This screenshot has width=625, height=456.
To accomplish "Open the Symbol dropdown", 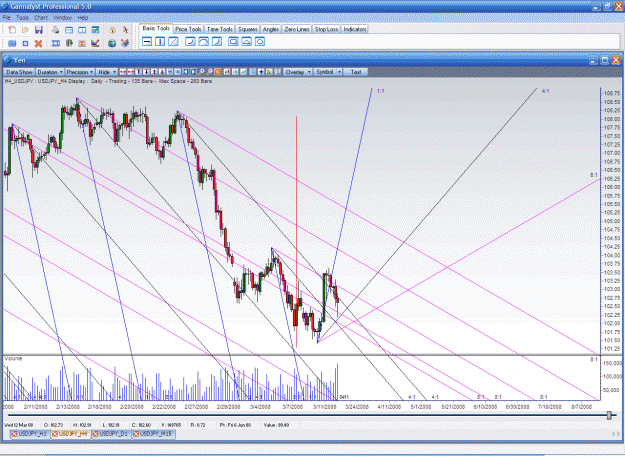I will [x=328, y=72].
